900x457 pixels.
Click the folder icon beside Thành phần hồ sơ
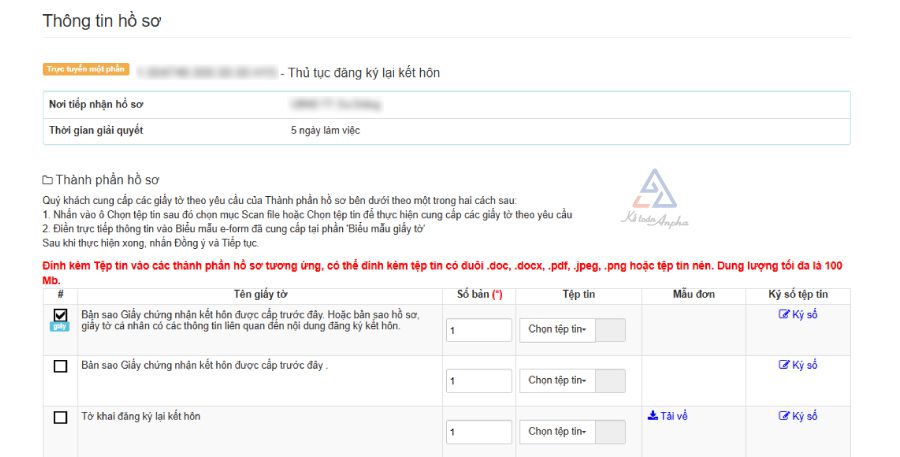click(47, 180)
